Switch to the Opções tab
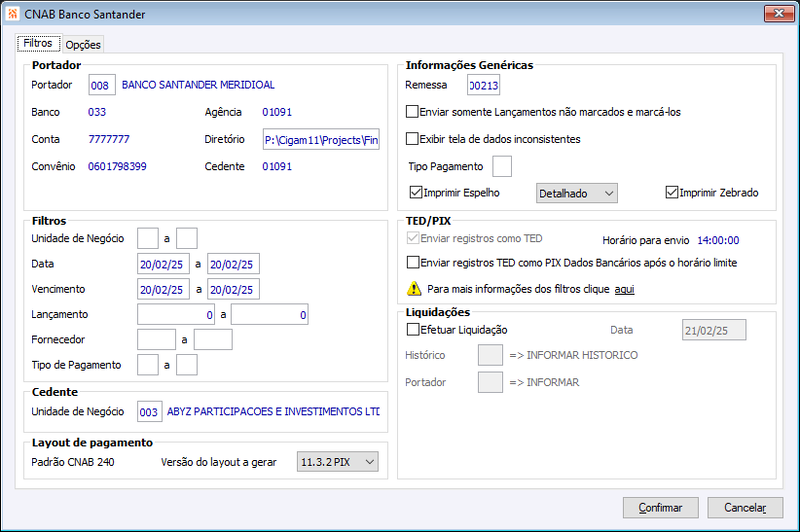The image size is (800, 532). [x=83, y=45]
